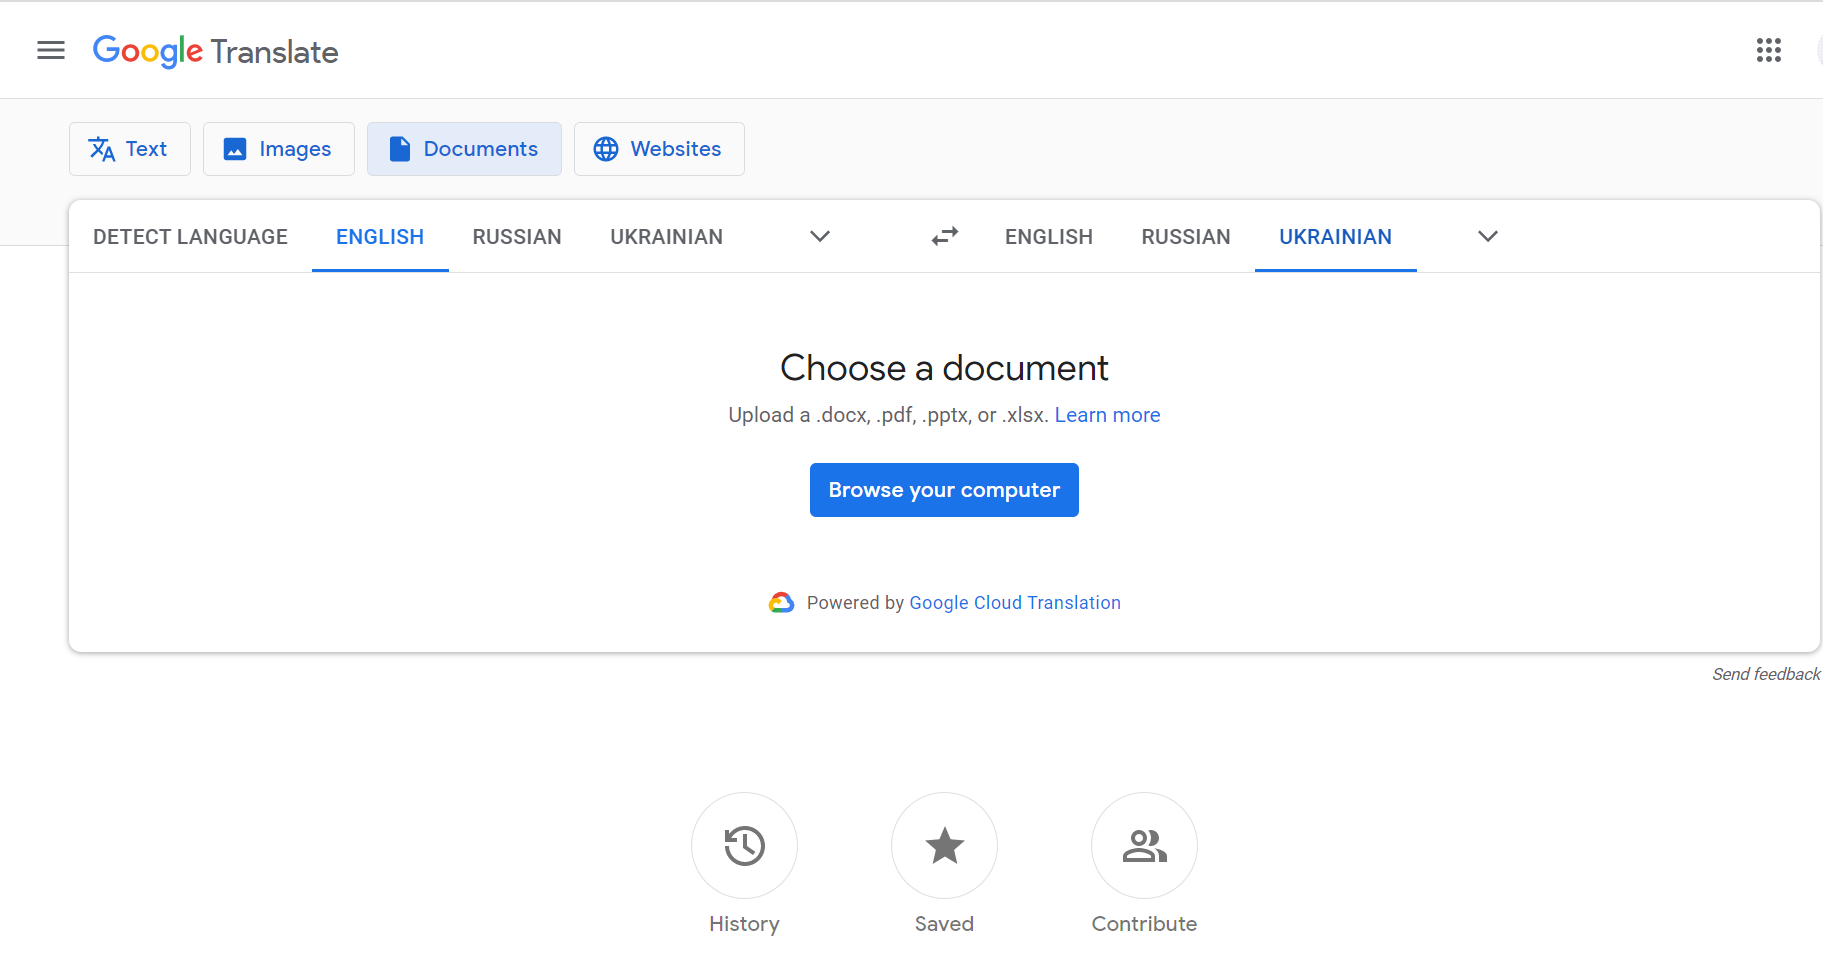Viewport: 1823px width, 959px height.
Task: Switch to Text translation mode
Action: [129, 149]
